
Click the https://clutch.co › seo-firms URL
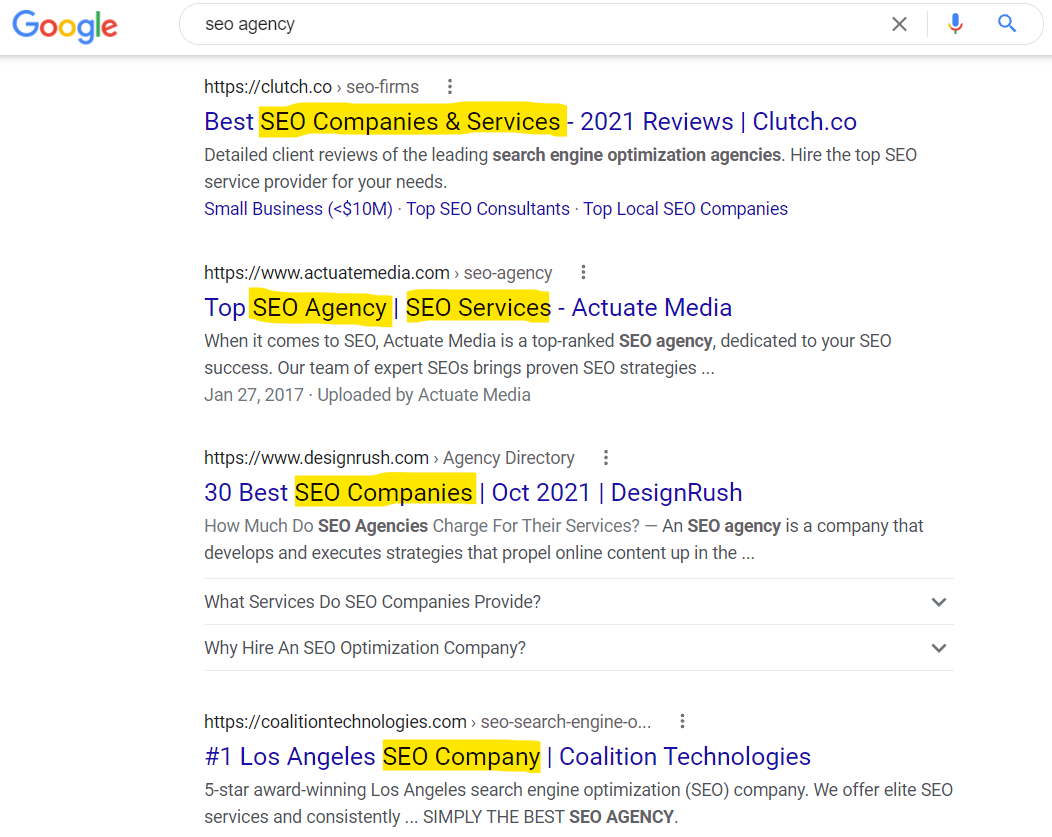pyautogui.click(x=311, y=87)
